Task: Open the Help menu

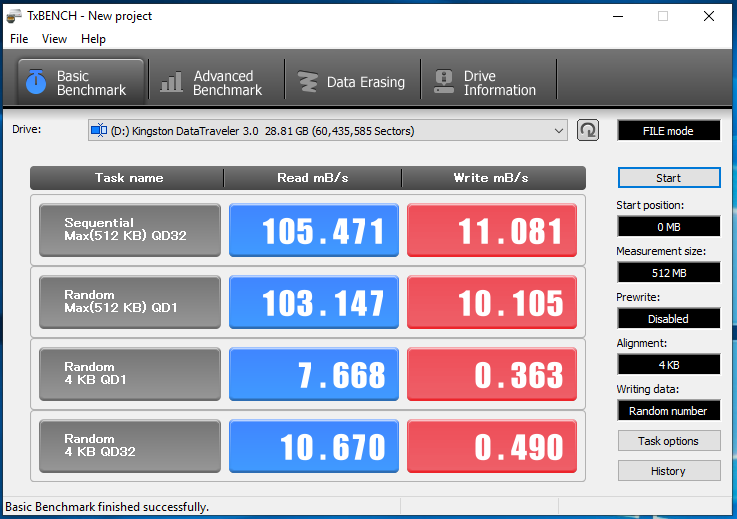Action: (93, 39)
